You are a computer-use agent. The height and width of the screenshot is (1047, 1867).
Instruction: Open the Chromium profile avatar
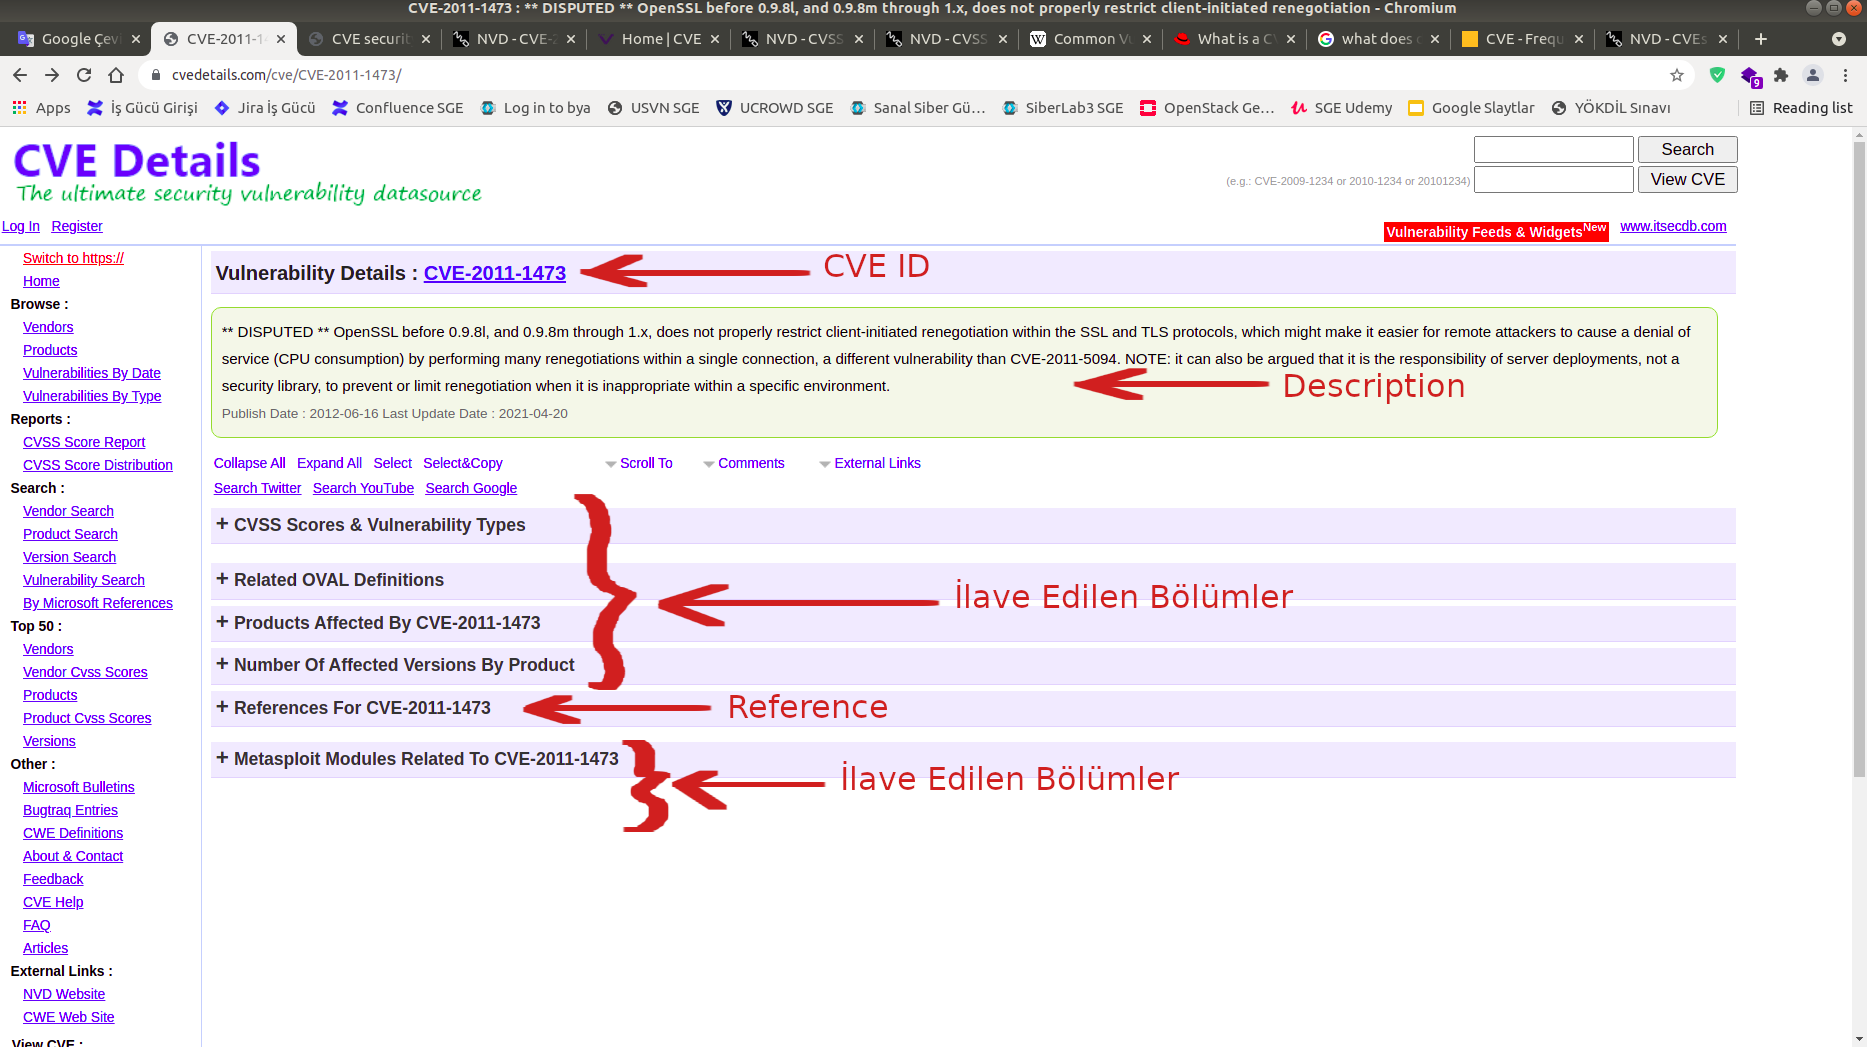(x=1813, y=75)
